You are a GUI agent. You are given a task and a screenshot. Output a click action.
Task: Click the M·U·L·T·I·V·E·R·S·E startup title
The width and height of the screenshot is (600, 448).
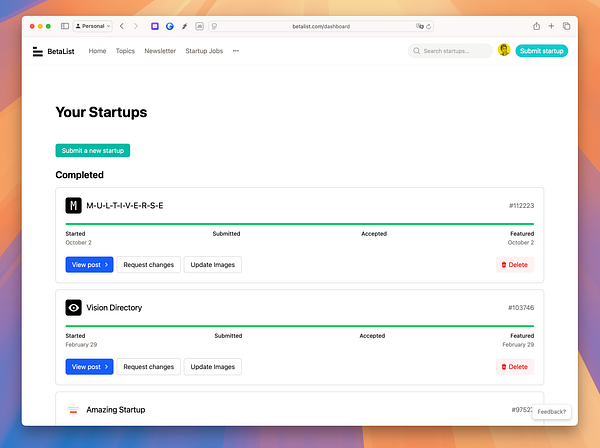pos(125,206)
